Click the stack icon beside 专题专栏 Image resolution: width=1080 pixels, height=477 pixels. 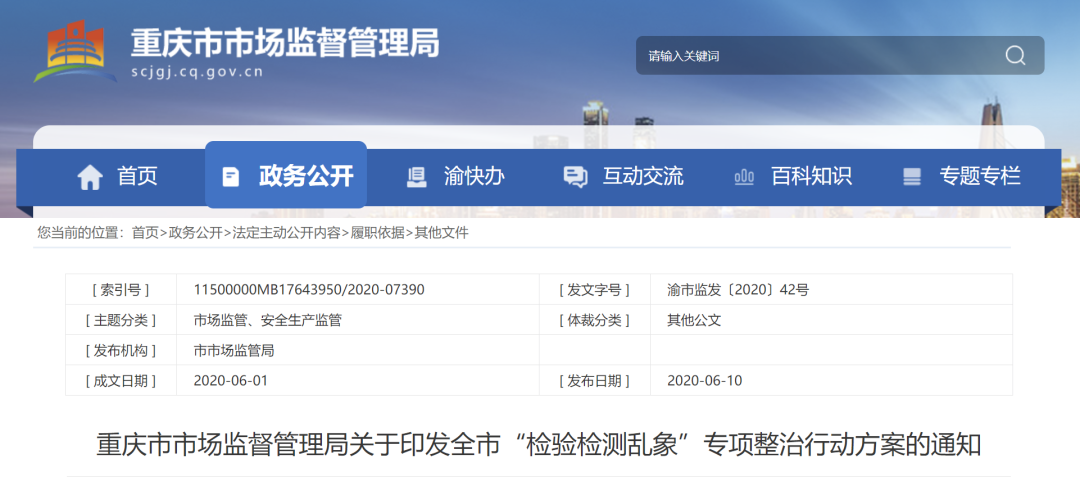(911, 177)
